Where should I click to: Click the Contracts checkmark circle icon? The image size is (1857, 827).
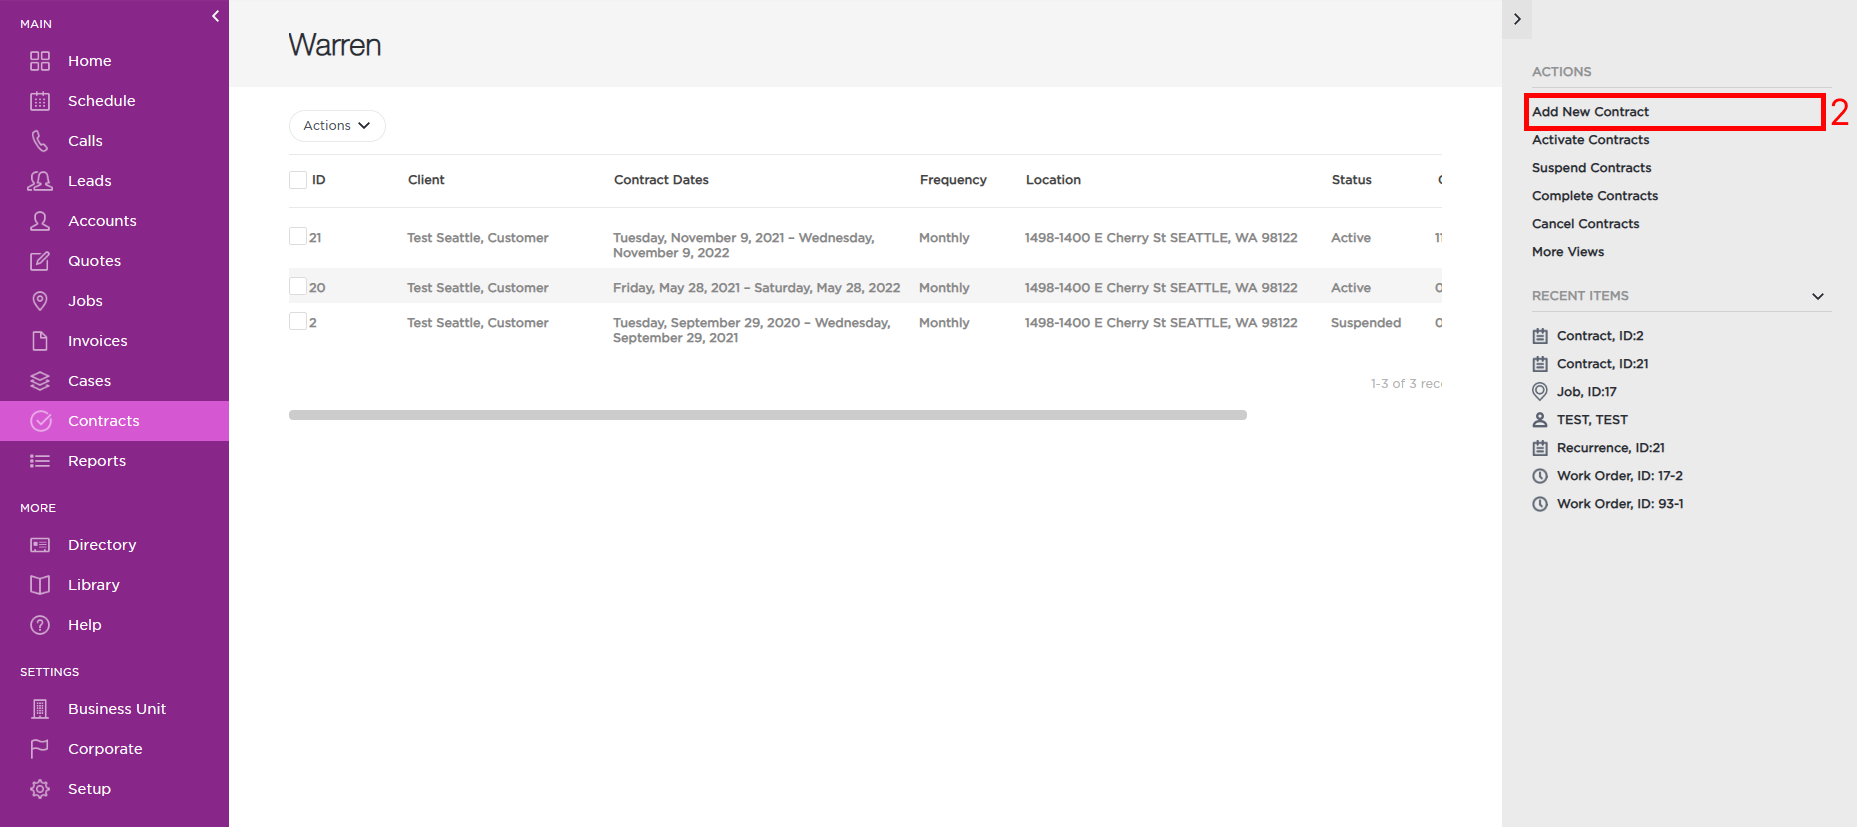coord(40,421)
